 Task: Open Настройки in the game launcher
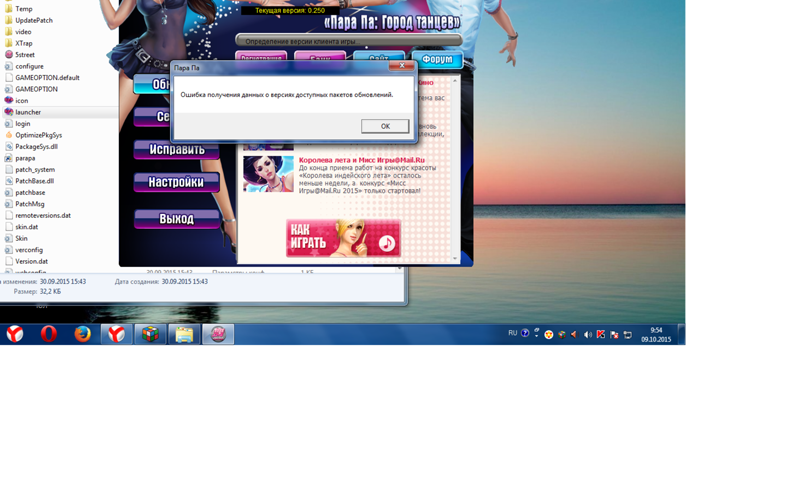pos(177,182)
